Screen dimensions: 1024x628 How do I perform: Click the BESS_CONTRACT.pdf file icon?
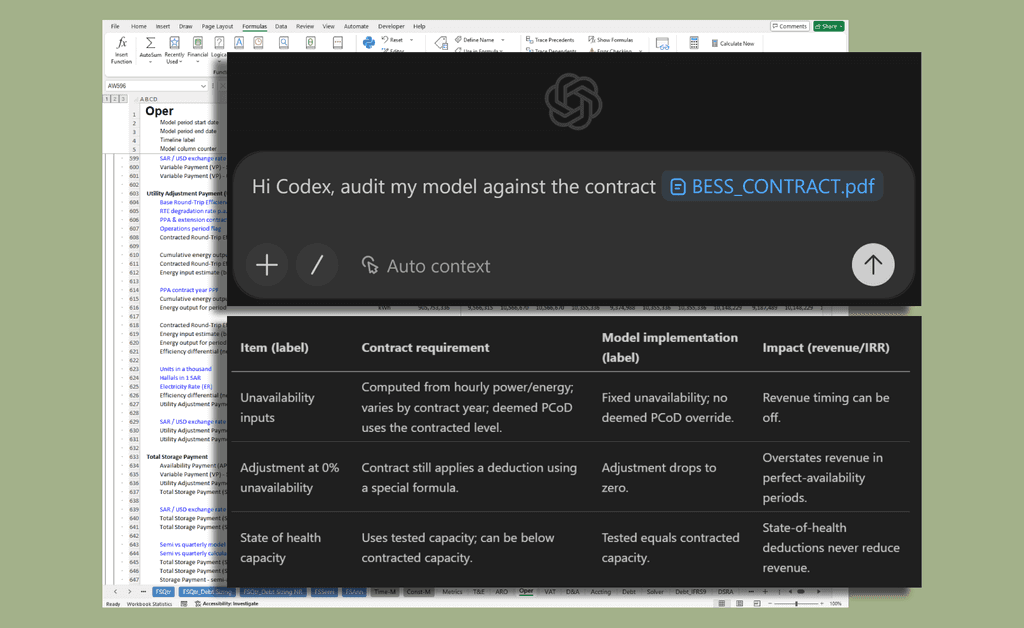(x=678, y=187)
